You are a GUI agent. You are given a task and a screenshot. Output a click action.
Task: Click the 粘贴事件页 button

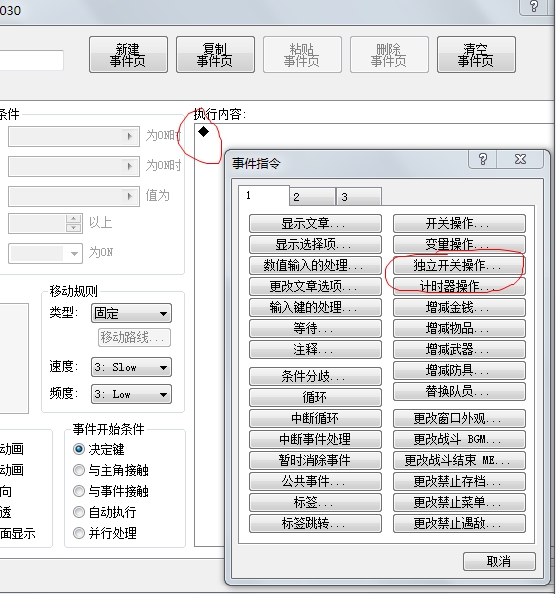[x=302, y=55]
